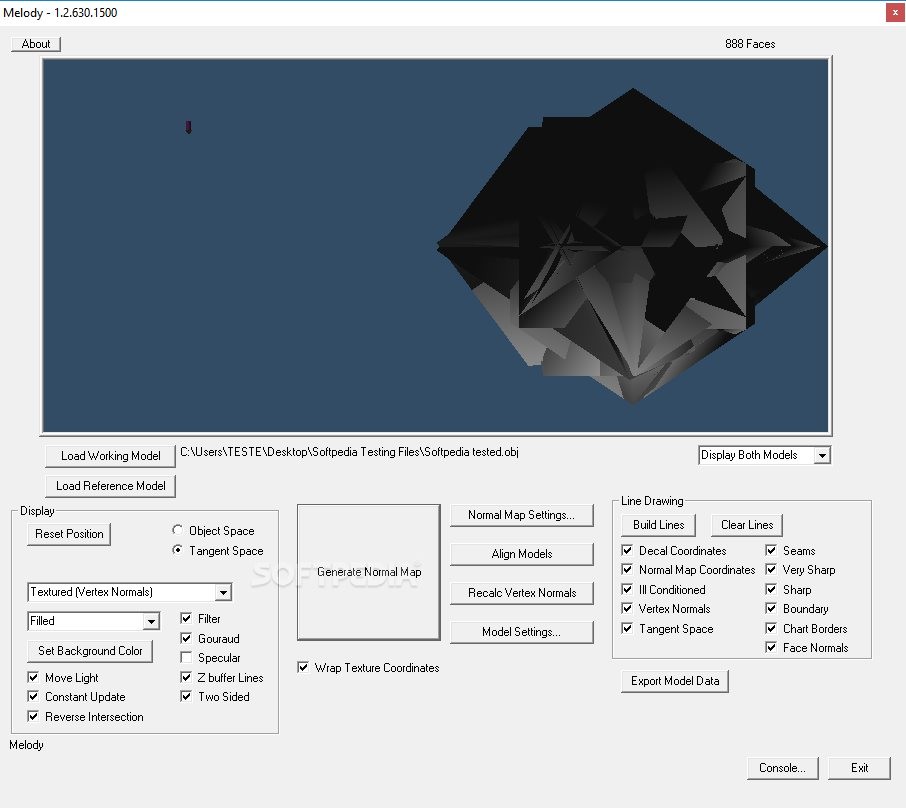Click the loaded model file path
Image resolution: width=906 pixels, height=808 pixels.
pos(349,452)
